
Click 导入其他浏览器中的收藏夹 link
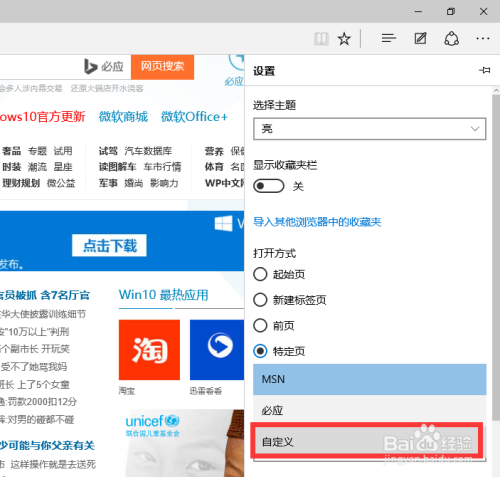[317, 222]
